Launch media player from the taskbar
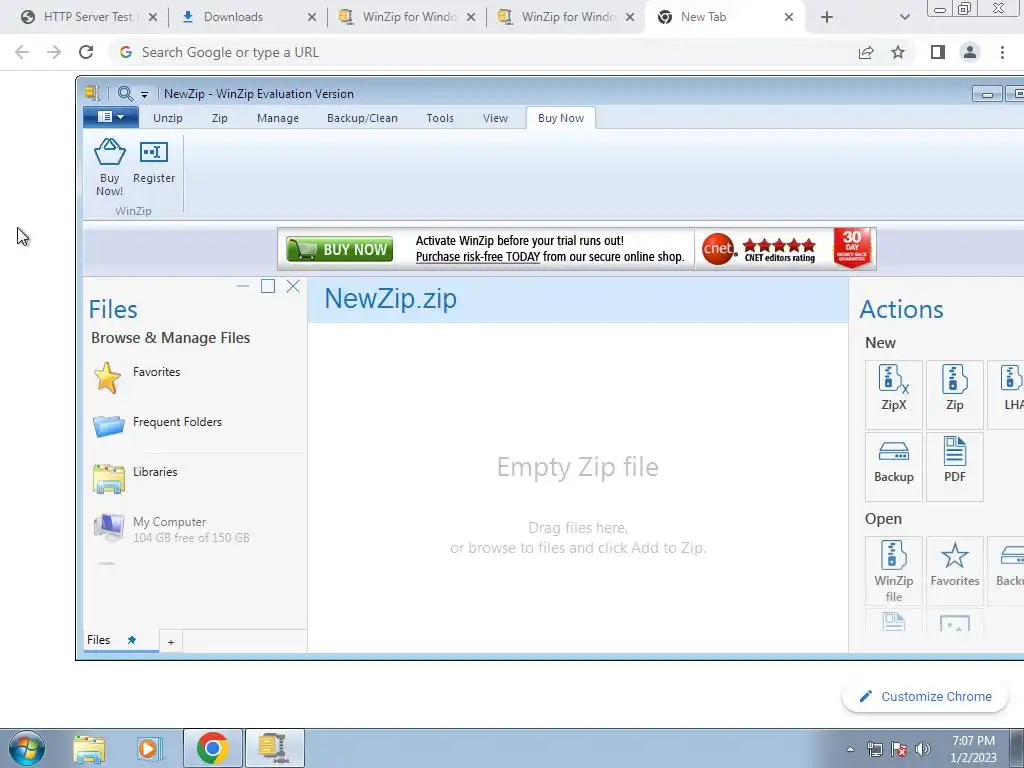The image size is (1024, 768). pos(149,748)
